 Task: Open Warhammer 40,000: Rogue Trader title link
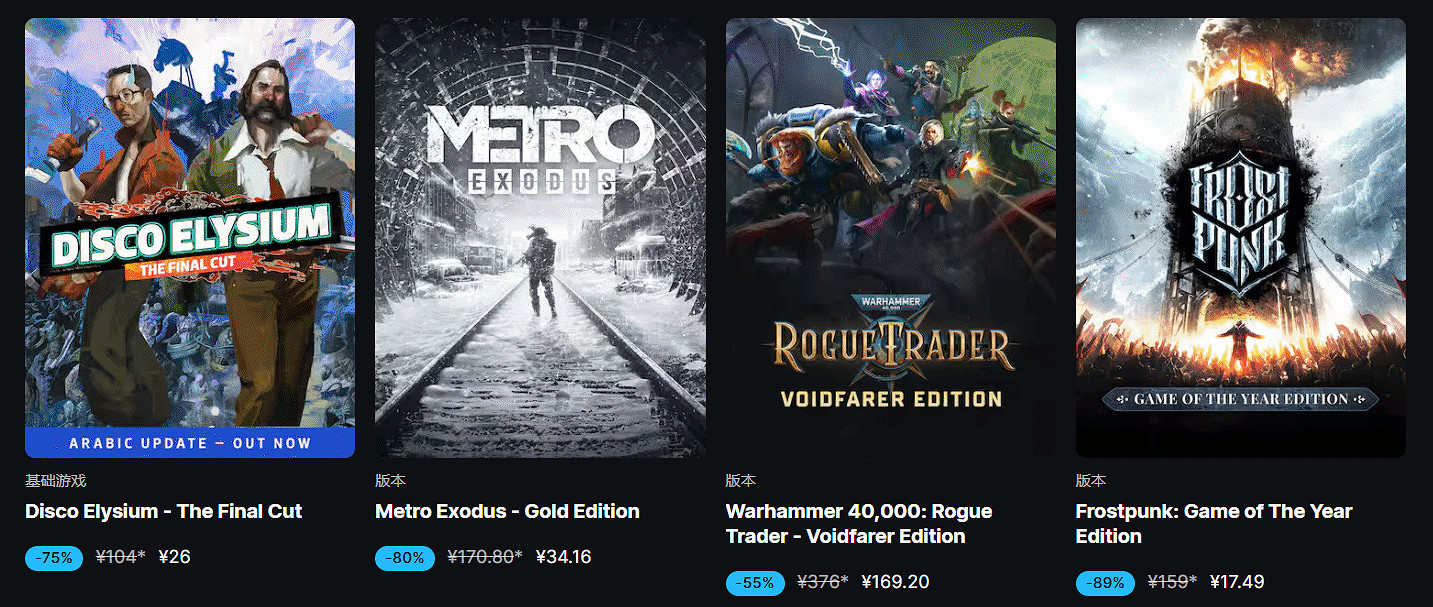pos(859,523)
